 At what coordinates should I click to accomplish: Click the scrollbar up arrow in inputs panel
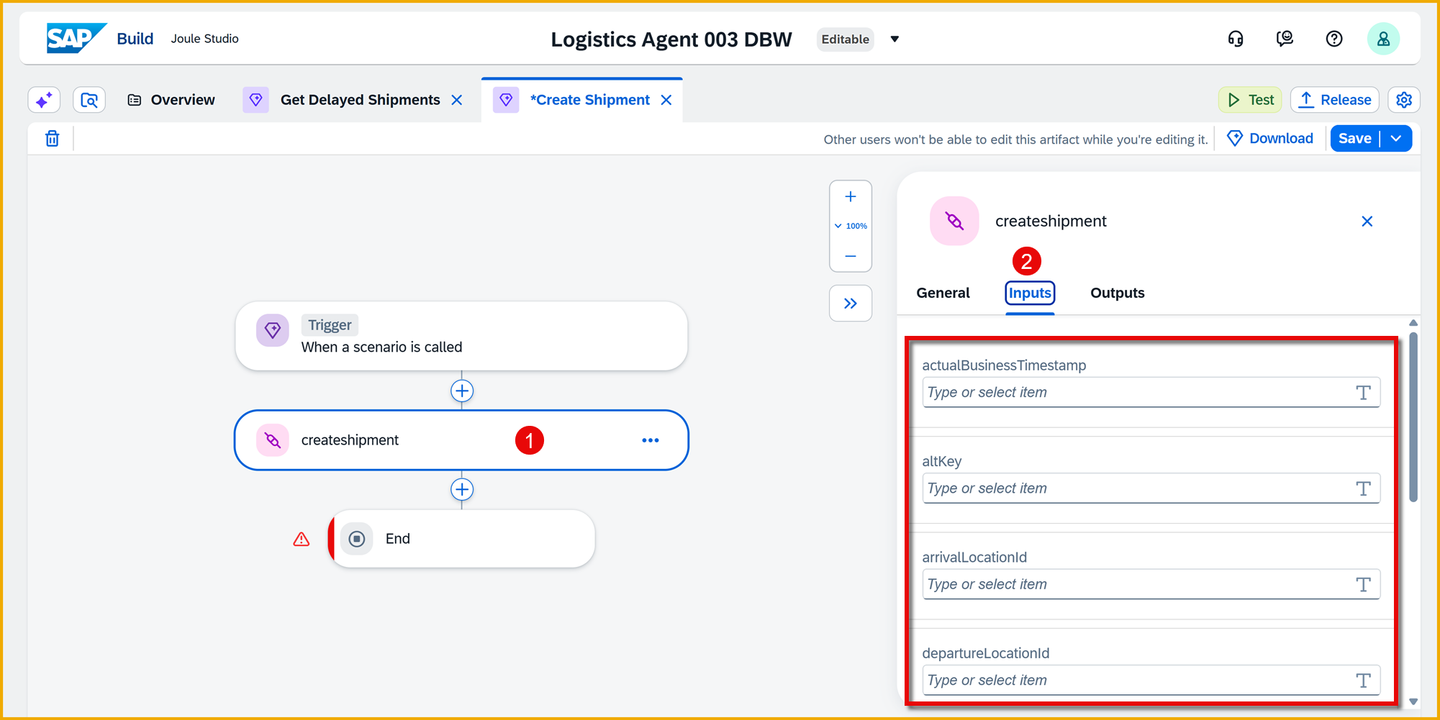(1413, 323)
